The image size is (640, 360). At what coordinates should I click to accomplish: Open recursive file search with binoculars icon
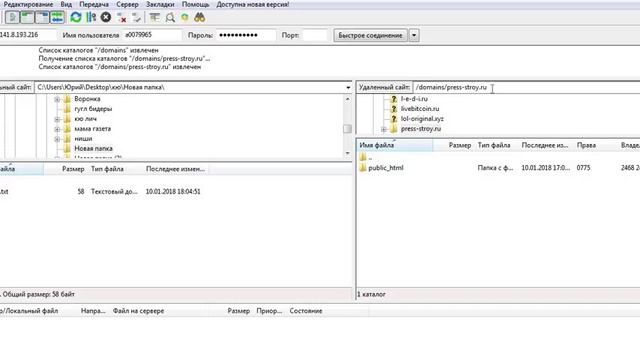tap(200, 17)
